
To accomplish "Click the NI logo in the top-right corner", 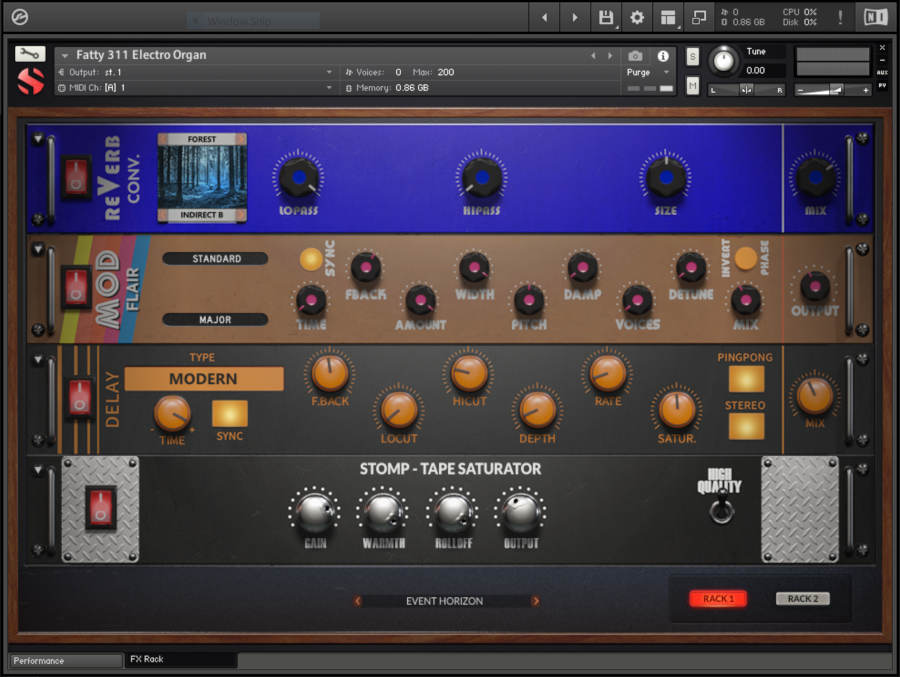I will (873, 17).
